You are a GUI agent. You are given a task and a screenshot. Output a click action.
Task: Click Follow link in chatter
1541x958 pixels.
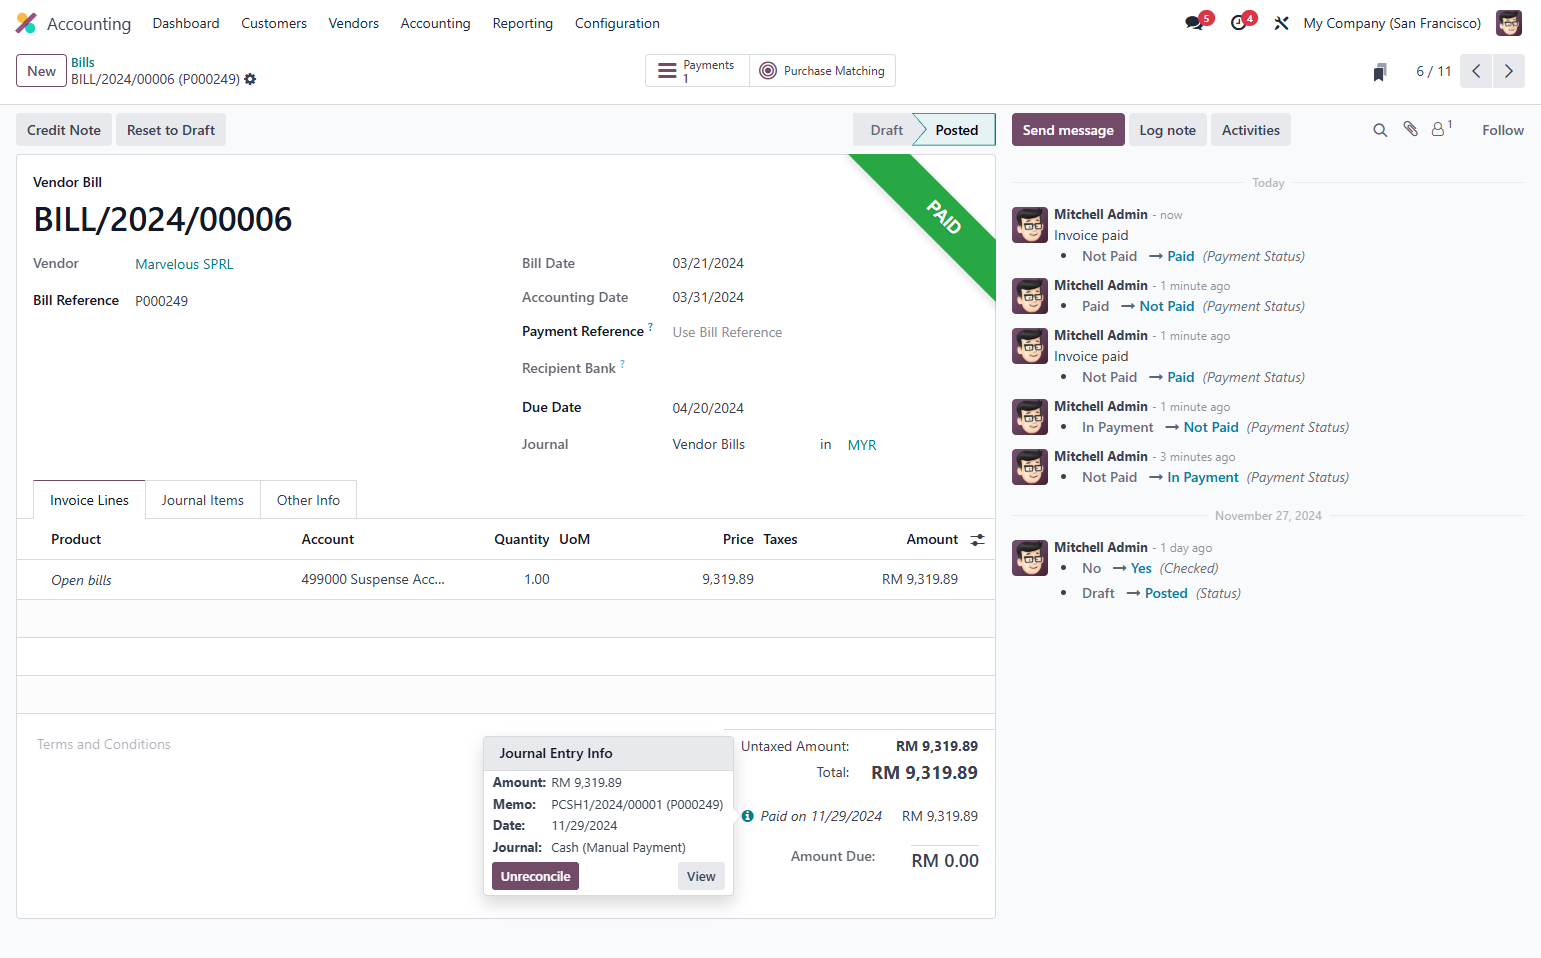pos(1503,130)
